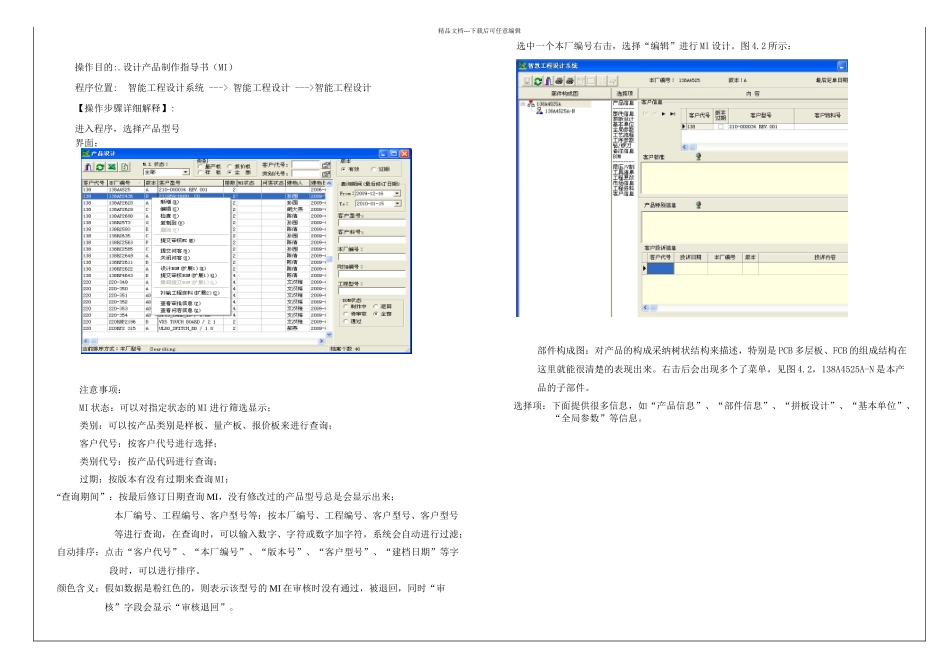Jump to last record arrow in 客户信息

(672, 114)
